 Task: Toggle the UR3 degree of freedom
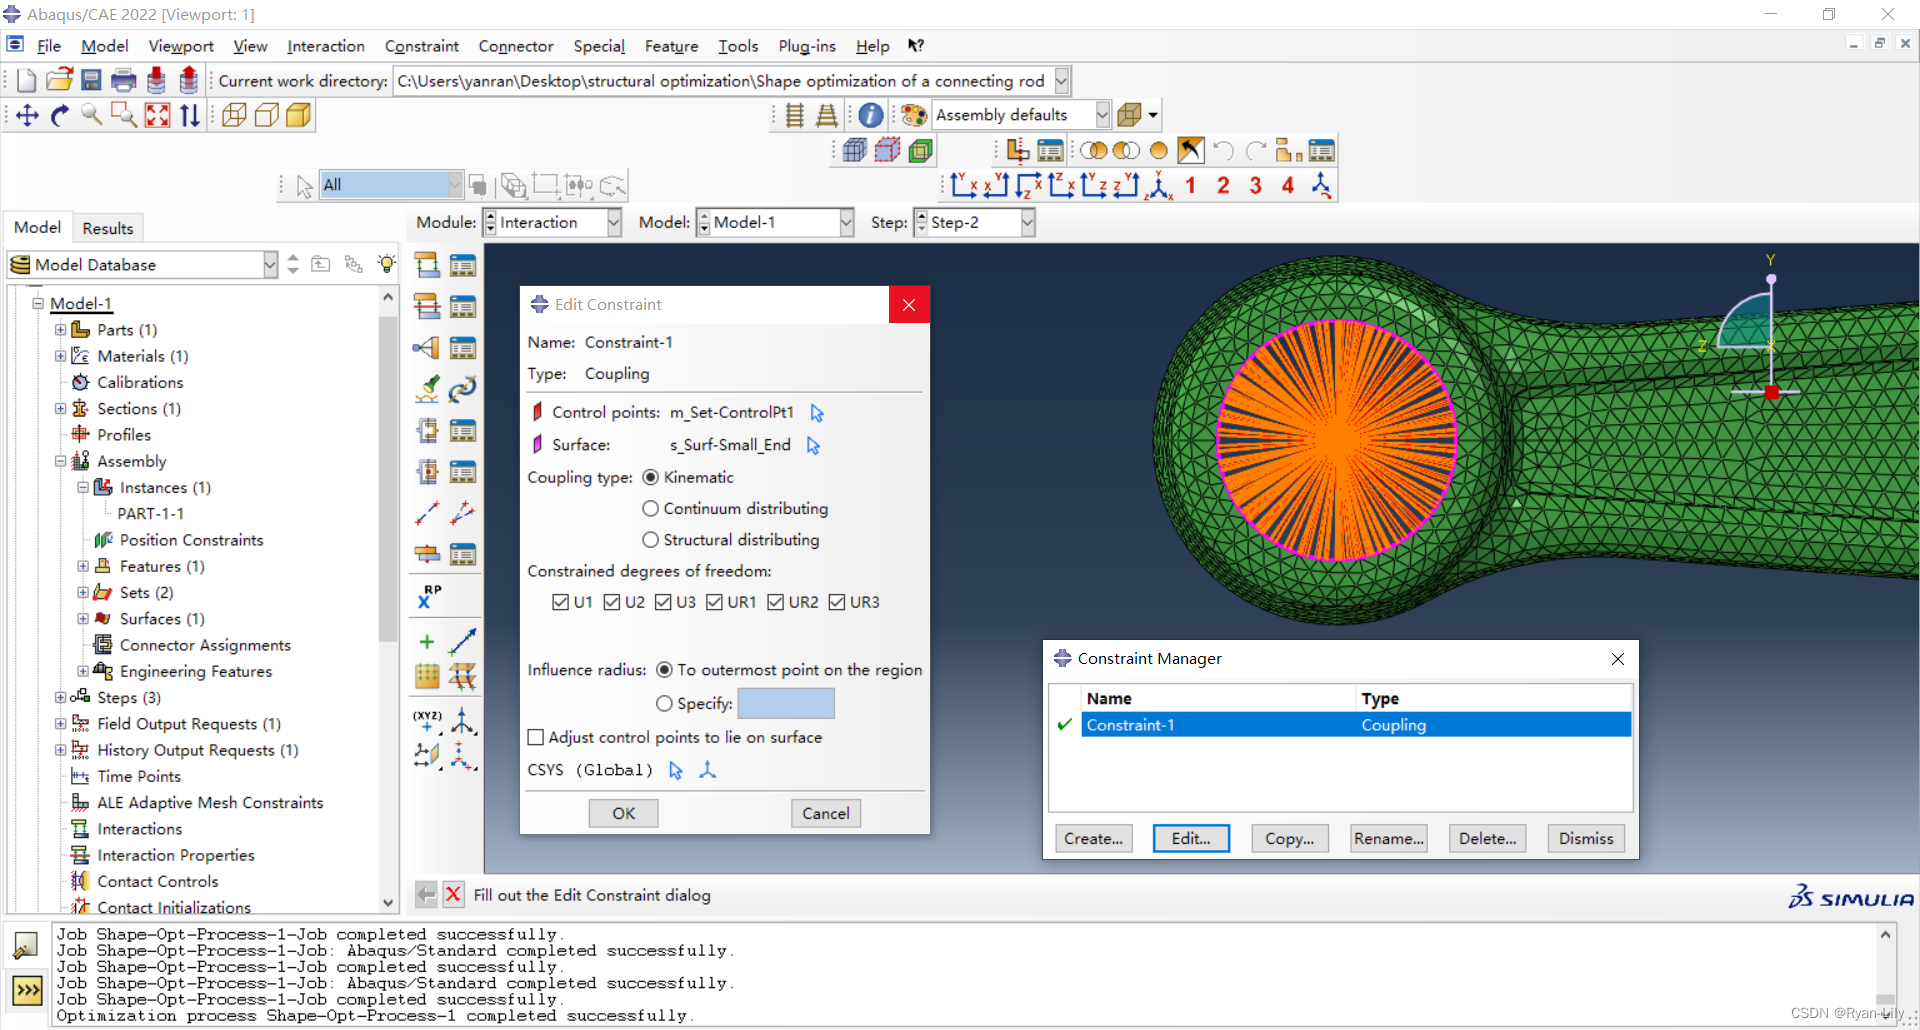pos(837,602)
